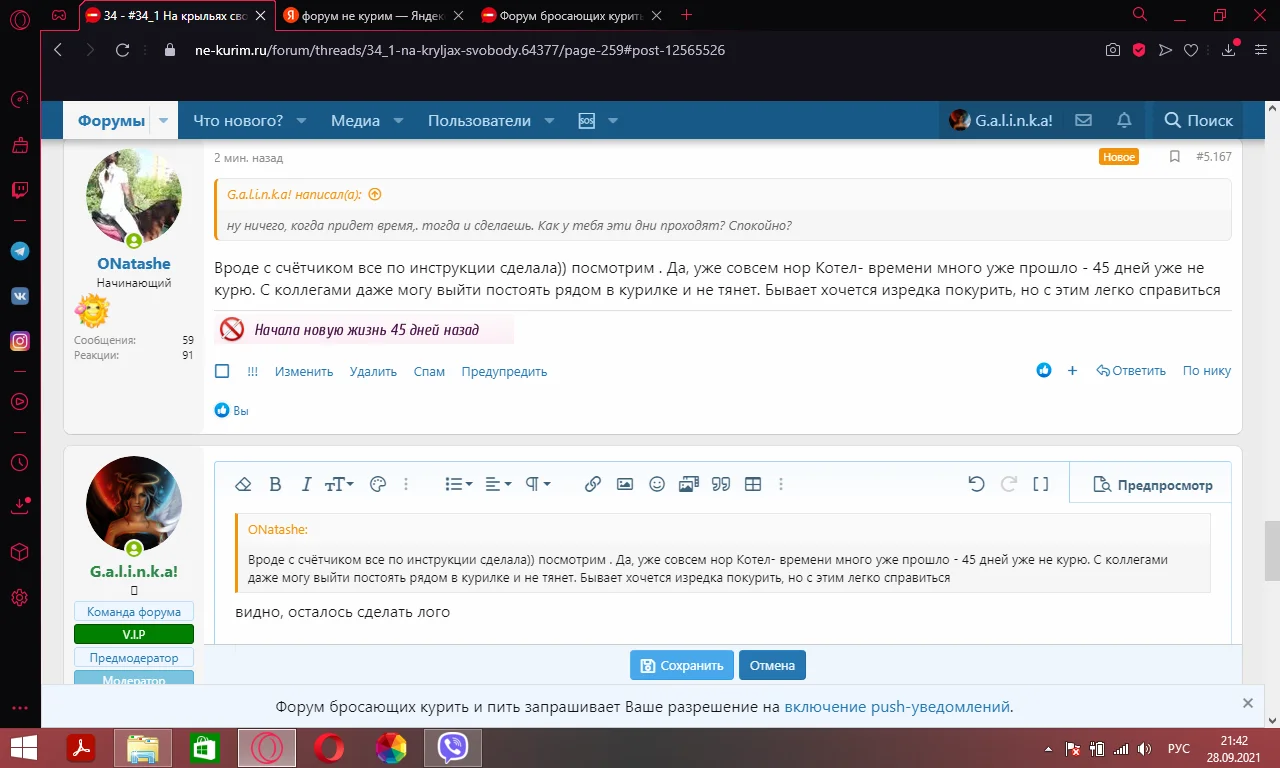Open the list style dropdown
The width and height of the screenshot is (1280, 768).
[456, 484]
